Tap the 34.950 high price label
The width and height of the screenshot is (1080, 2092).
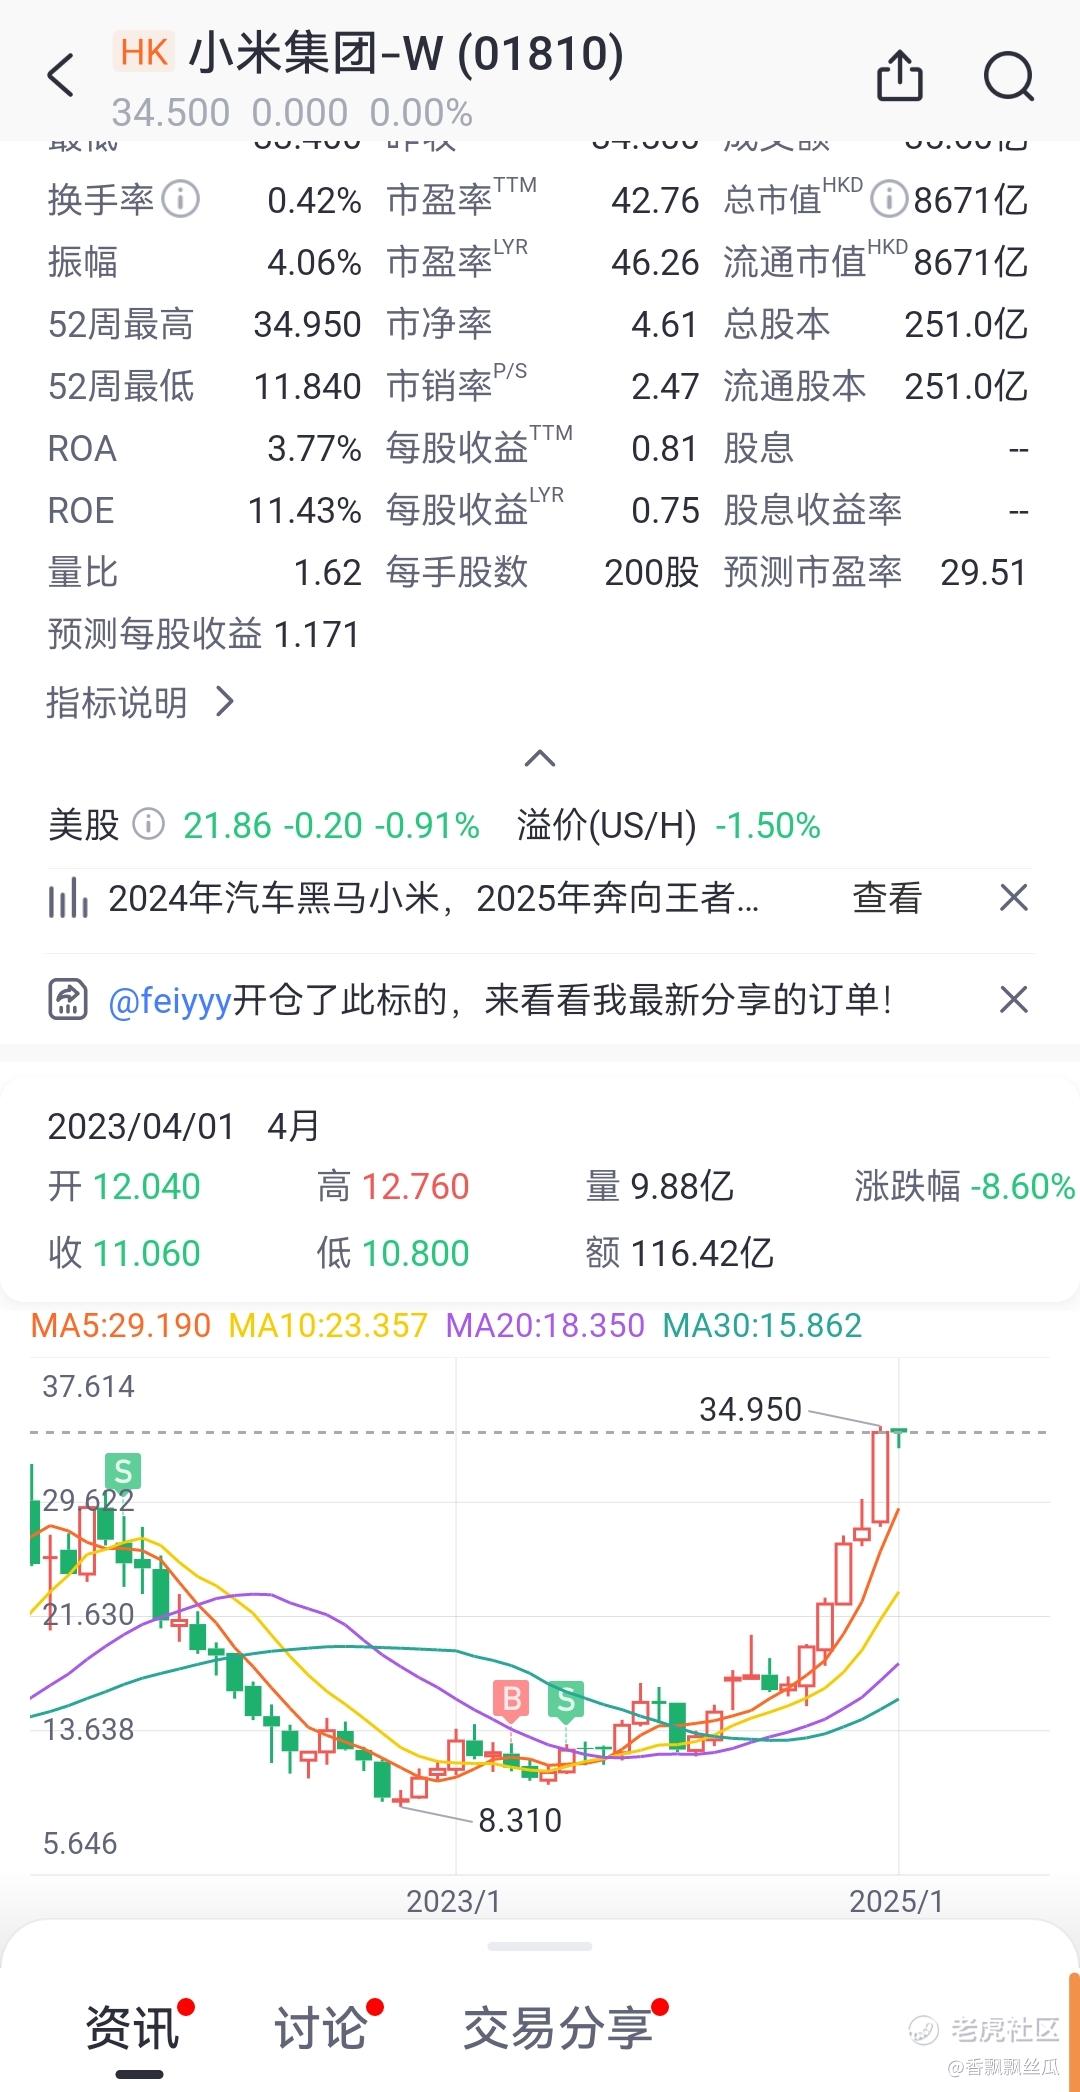click(x=750, y=1409)
